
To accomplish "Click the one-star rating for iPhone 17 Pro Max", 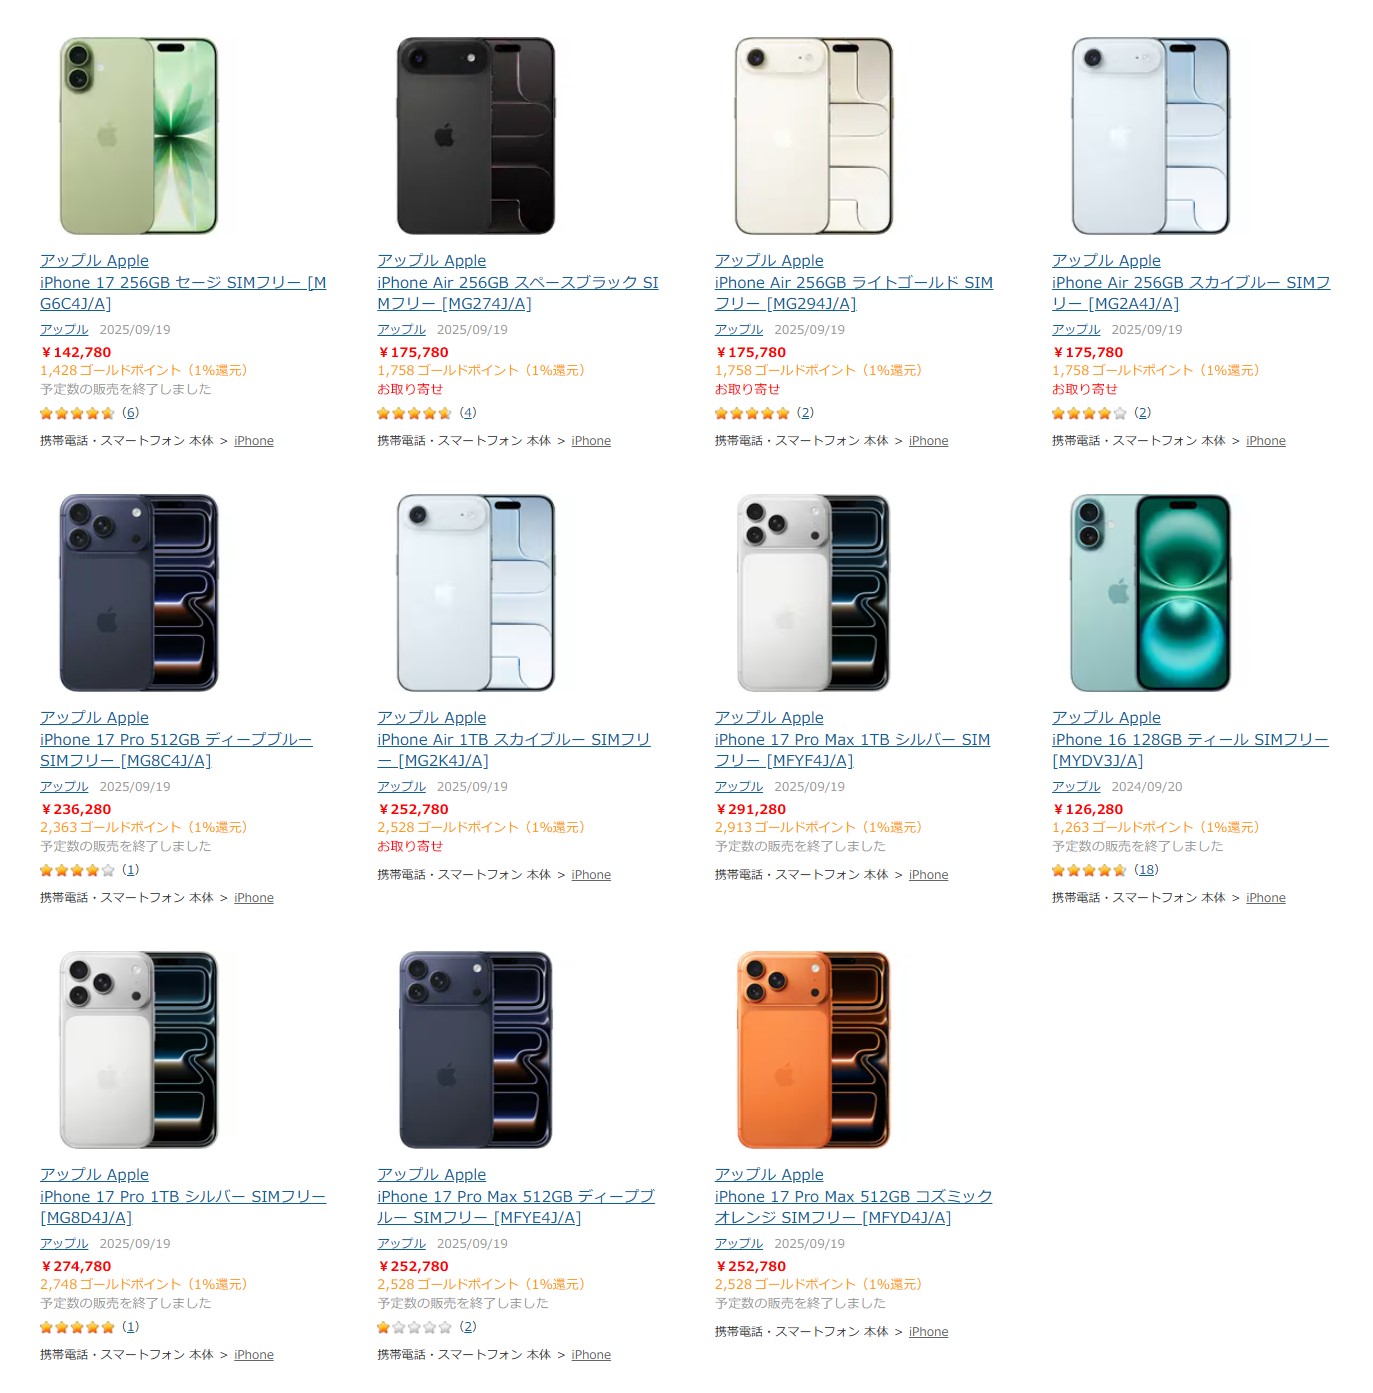I will point(414,1327).
